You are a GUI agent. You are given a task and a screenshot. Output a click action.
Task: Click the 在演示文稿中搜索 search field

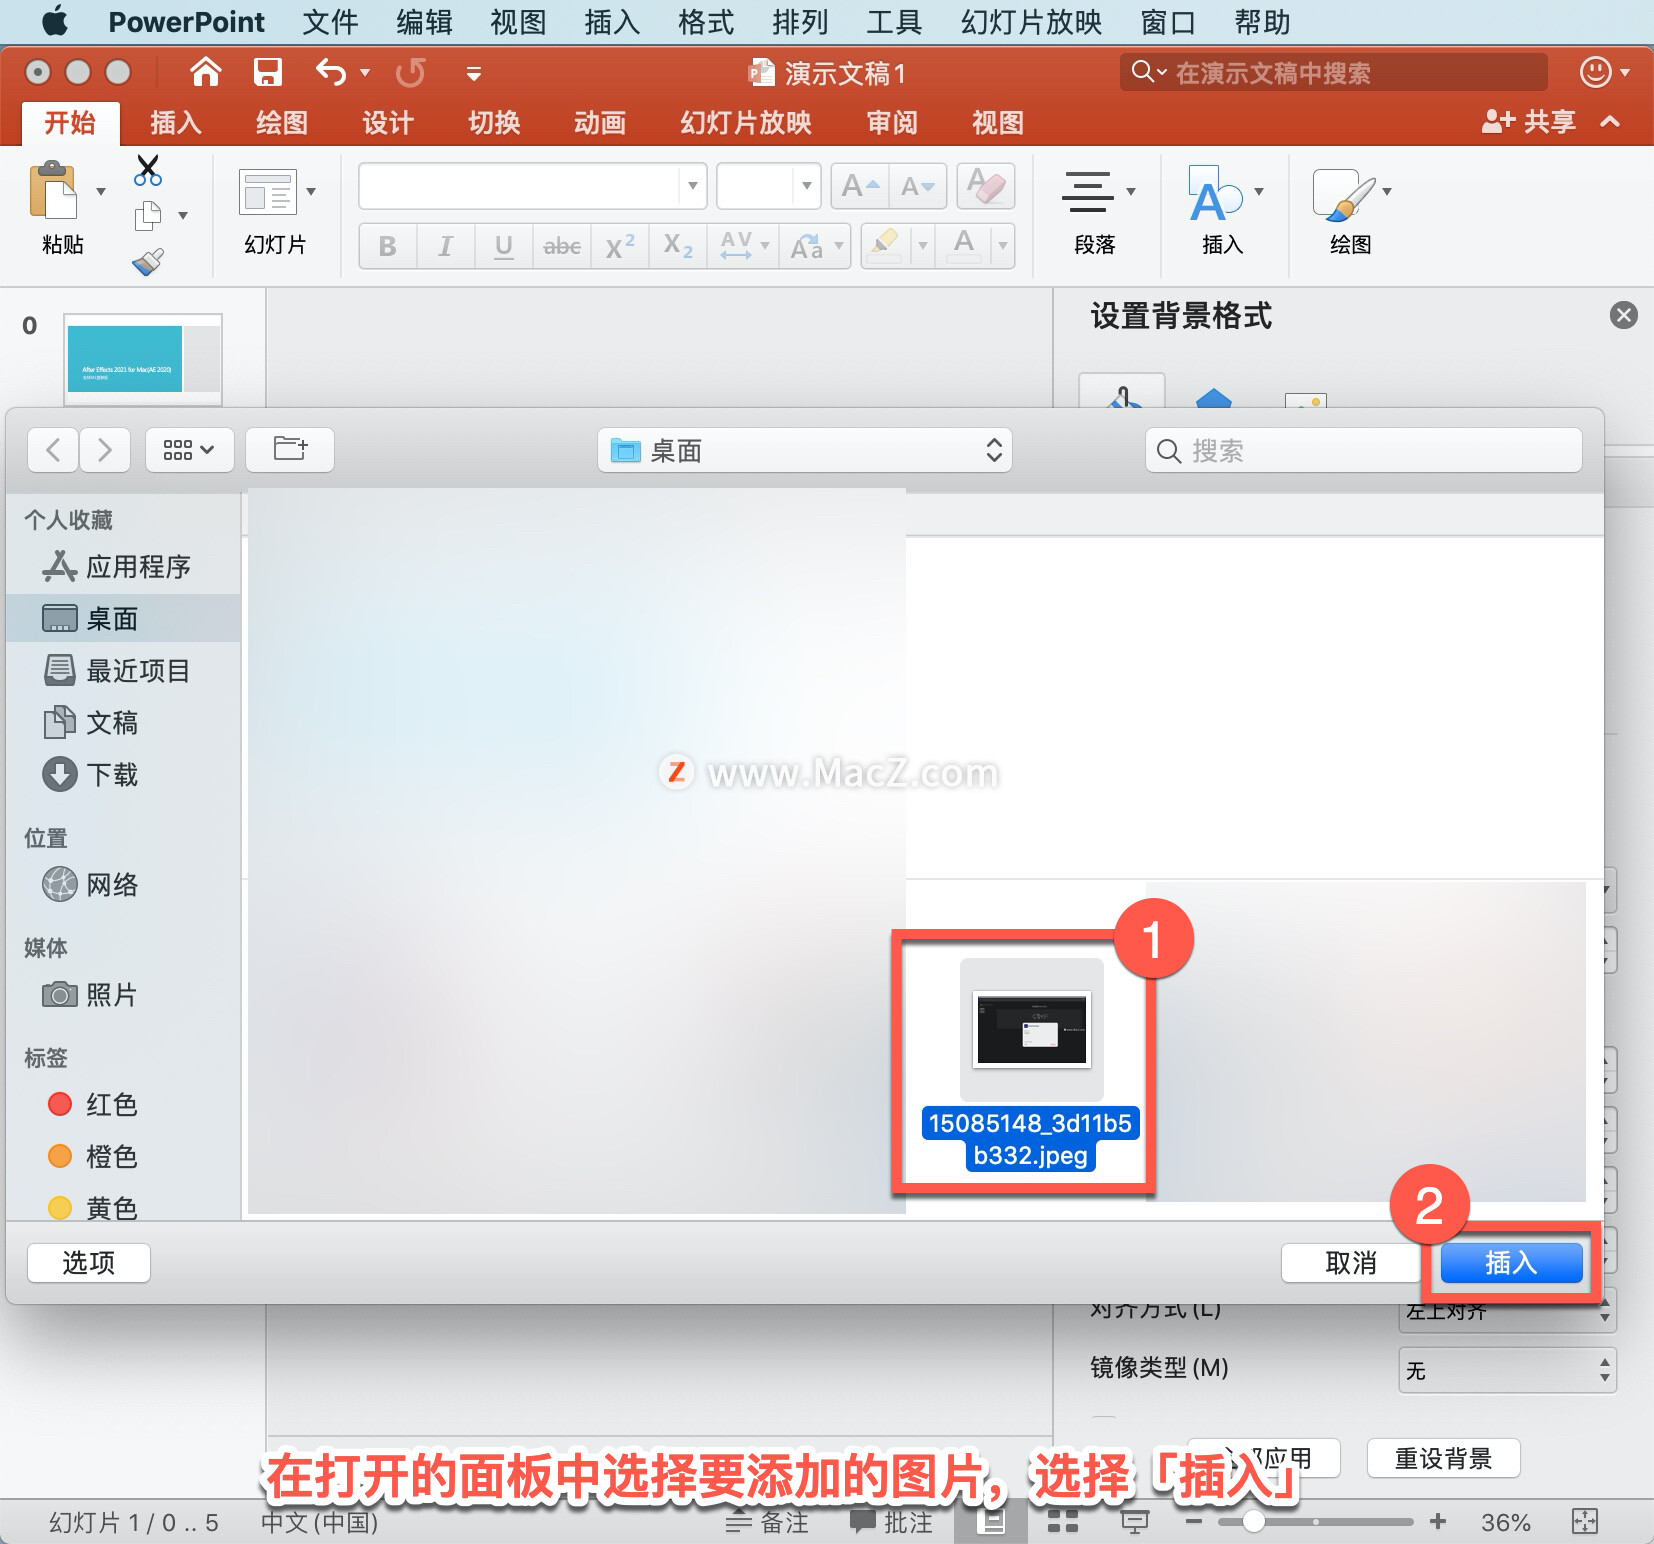tap(1334, 72)
